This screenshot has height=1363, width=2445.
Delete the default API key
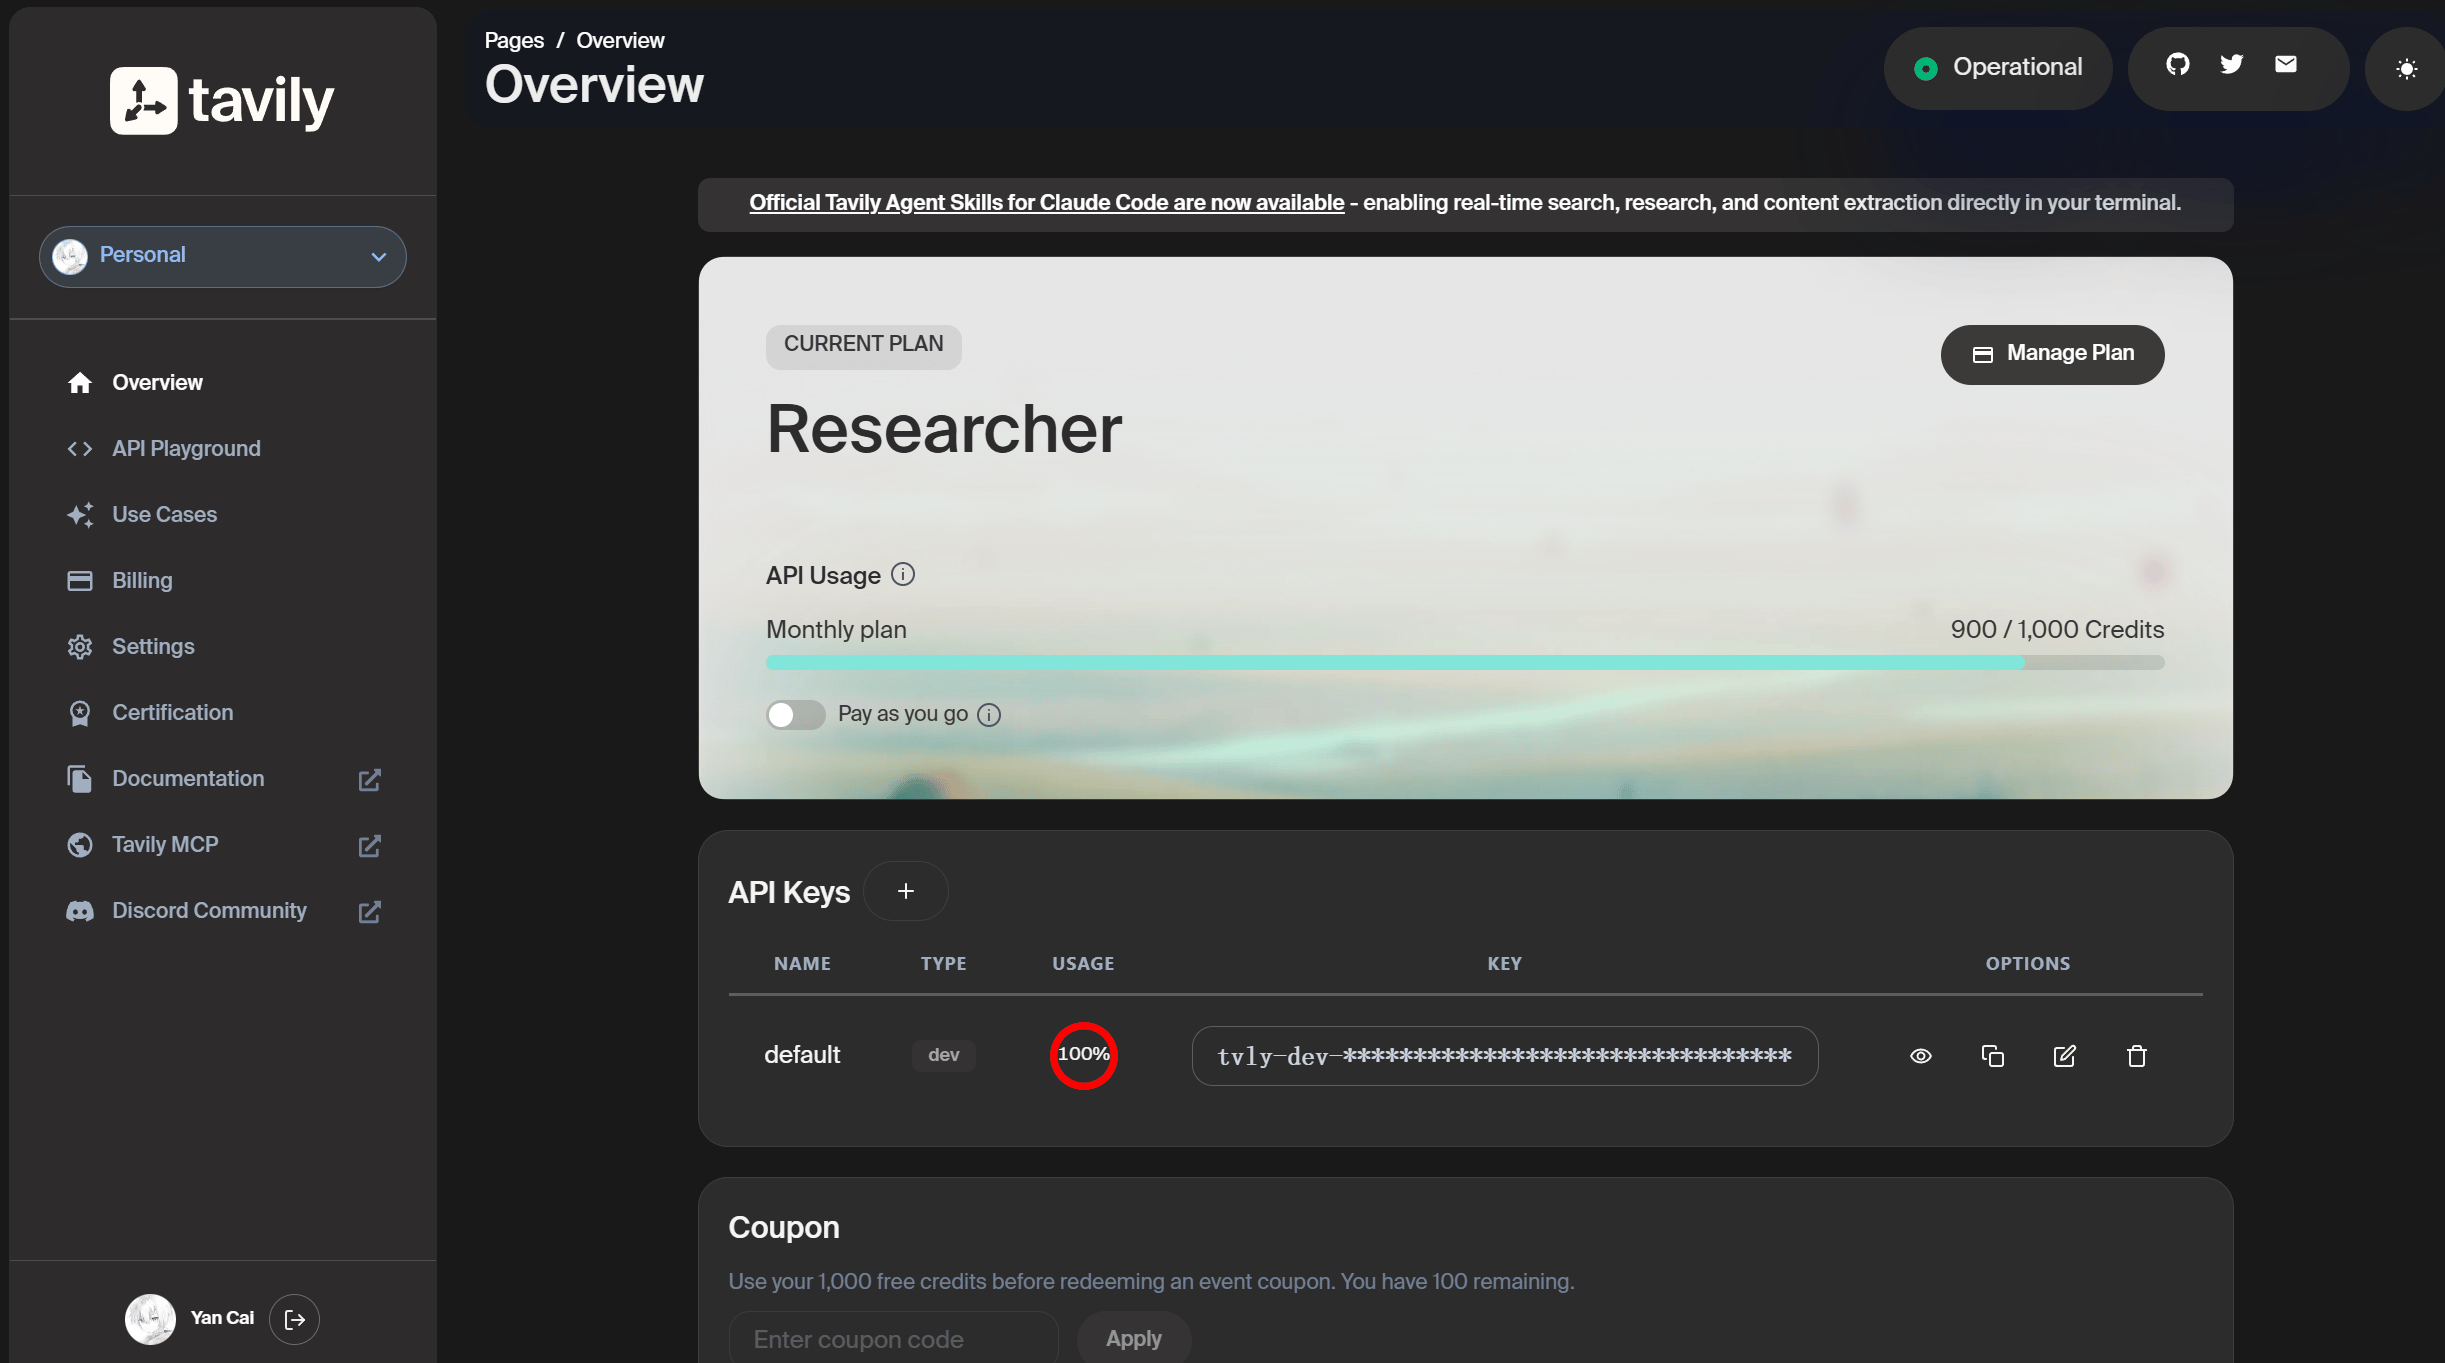2137,1056
